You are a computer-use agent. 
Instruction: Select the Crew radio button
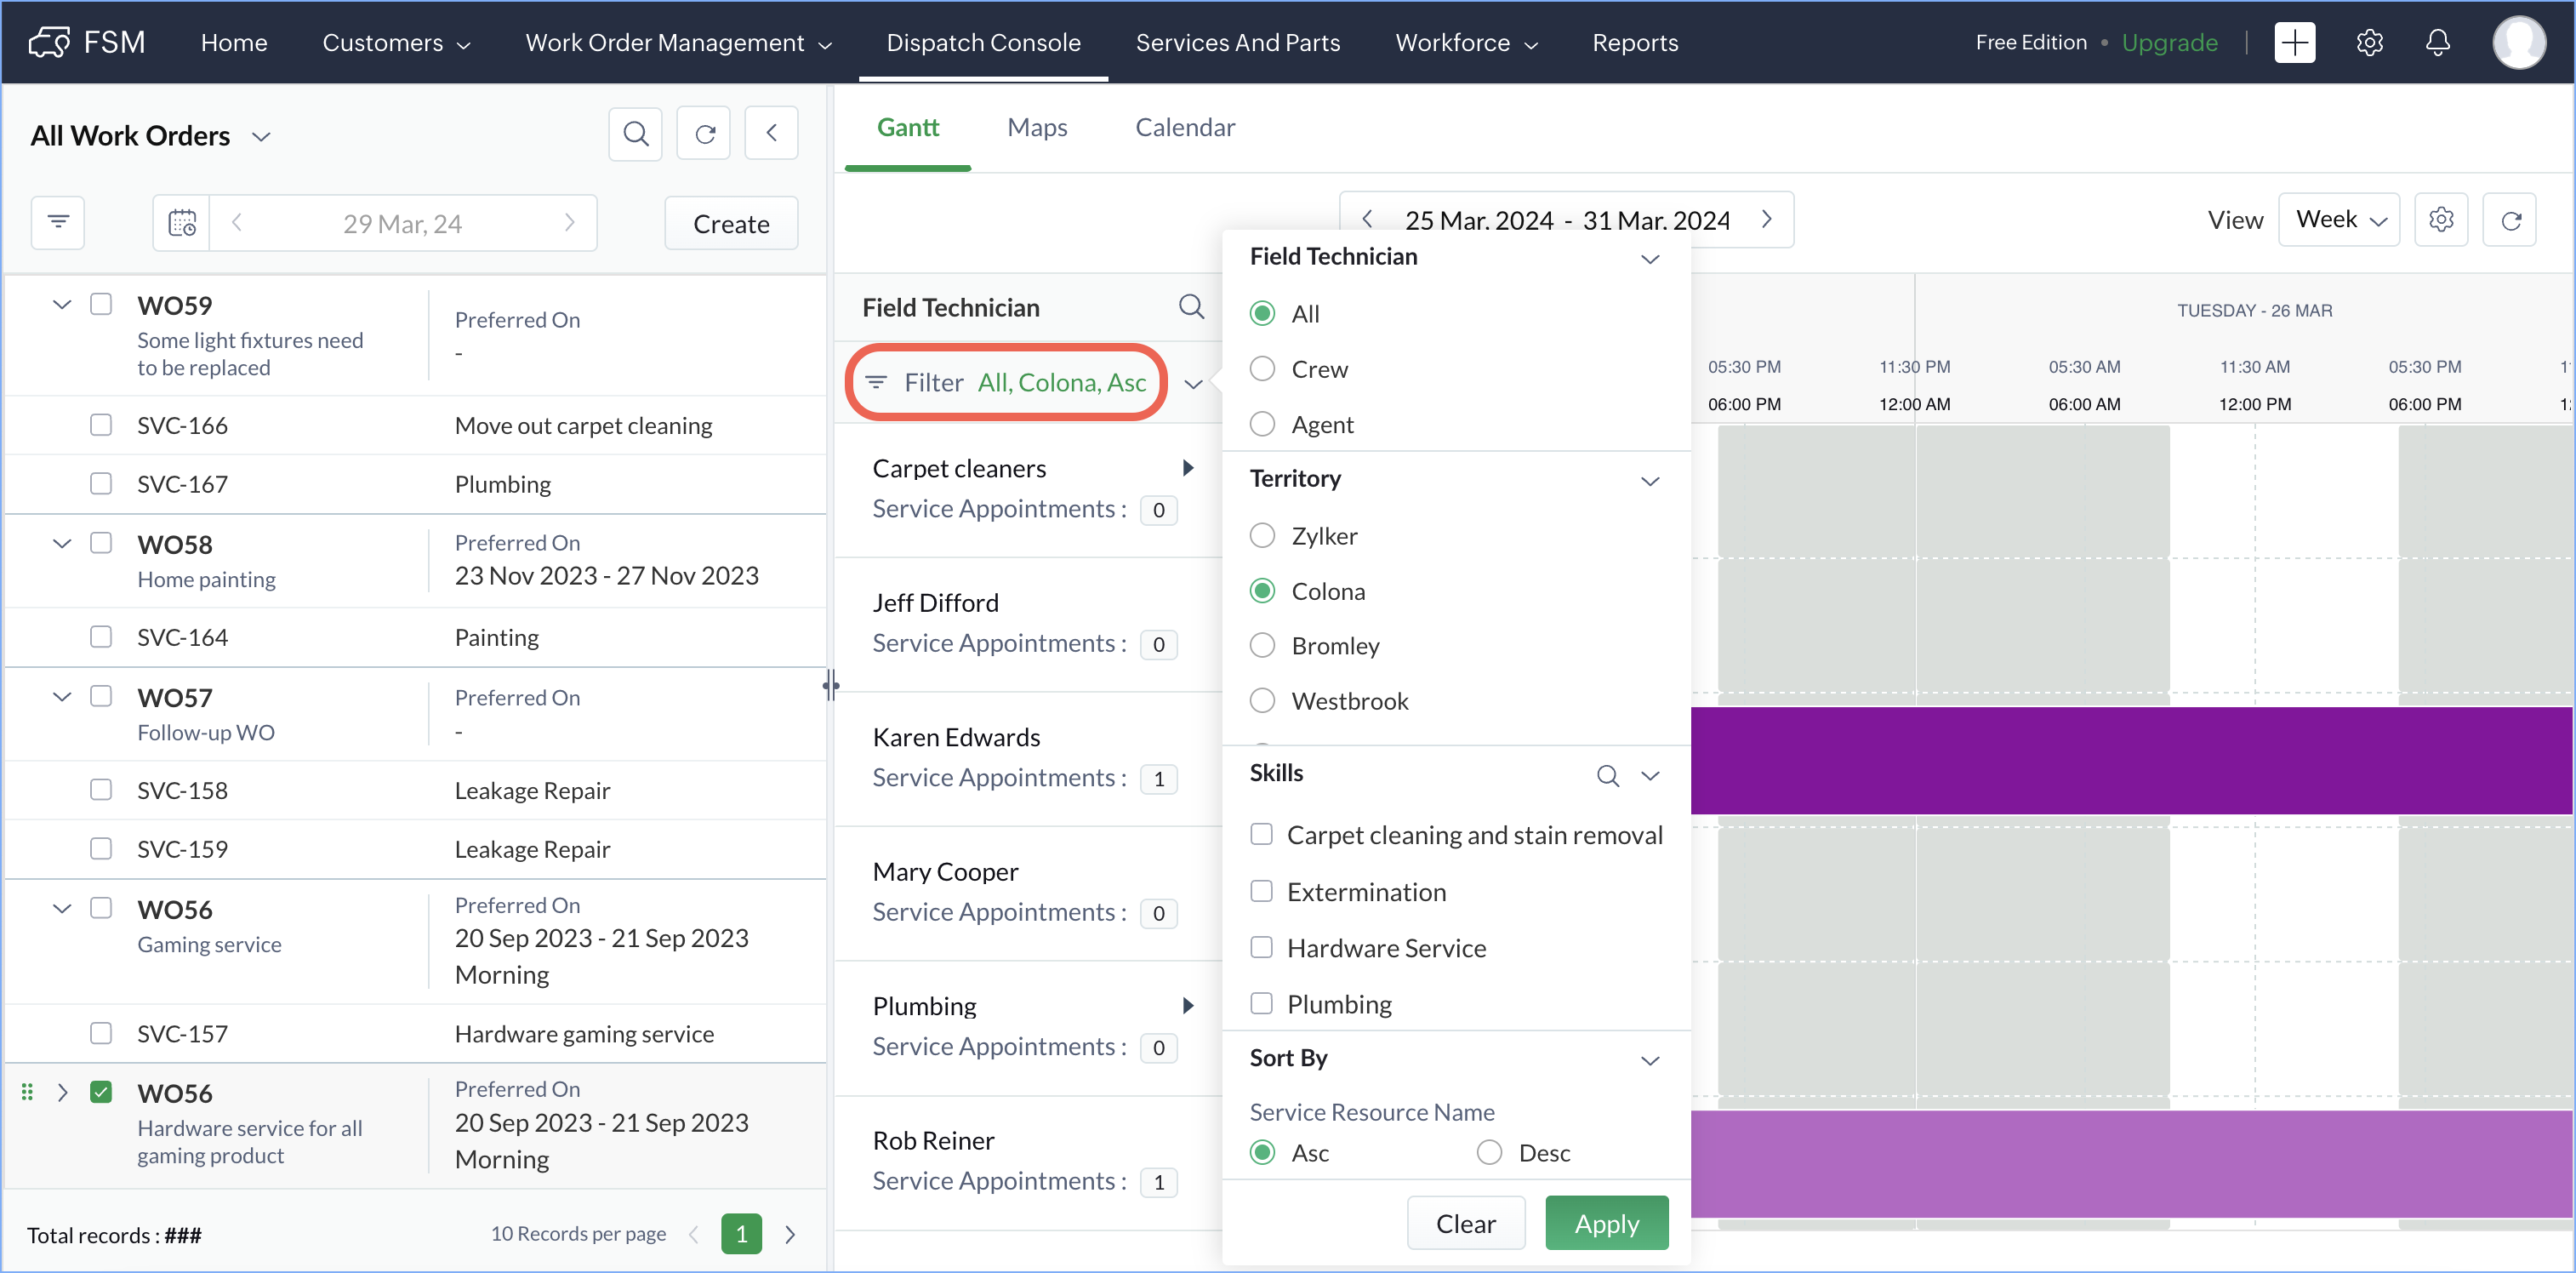click(x=1262, y=369)
